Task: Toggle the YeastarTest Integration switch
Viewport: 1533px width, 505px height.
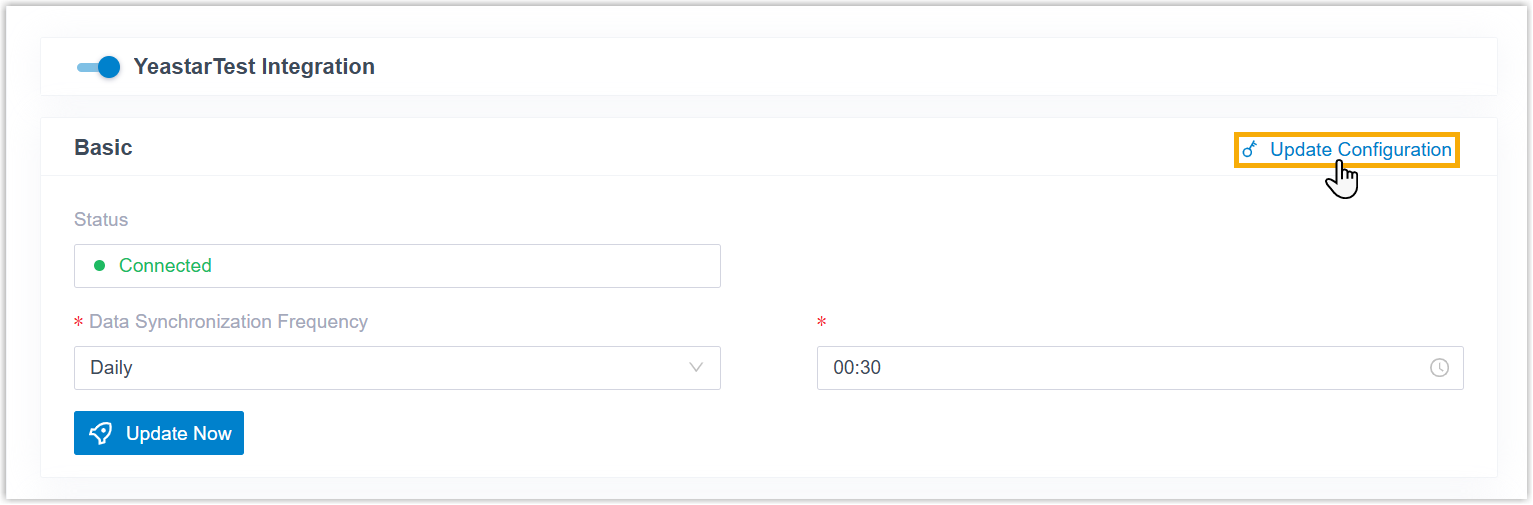Action: (x=98, y=67)
